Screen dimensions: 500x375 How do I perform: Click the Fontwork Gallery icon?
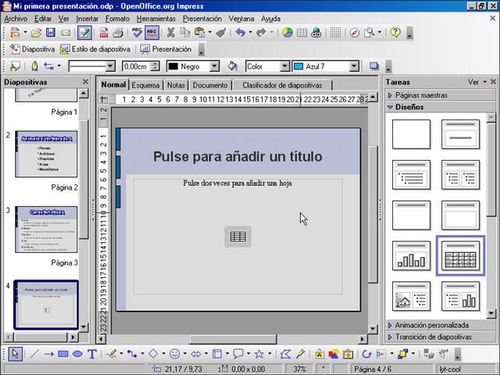[319, 354]
